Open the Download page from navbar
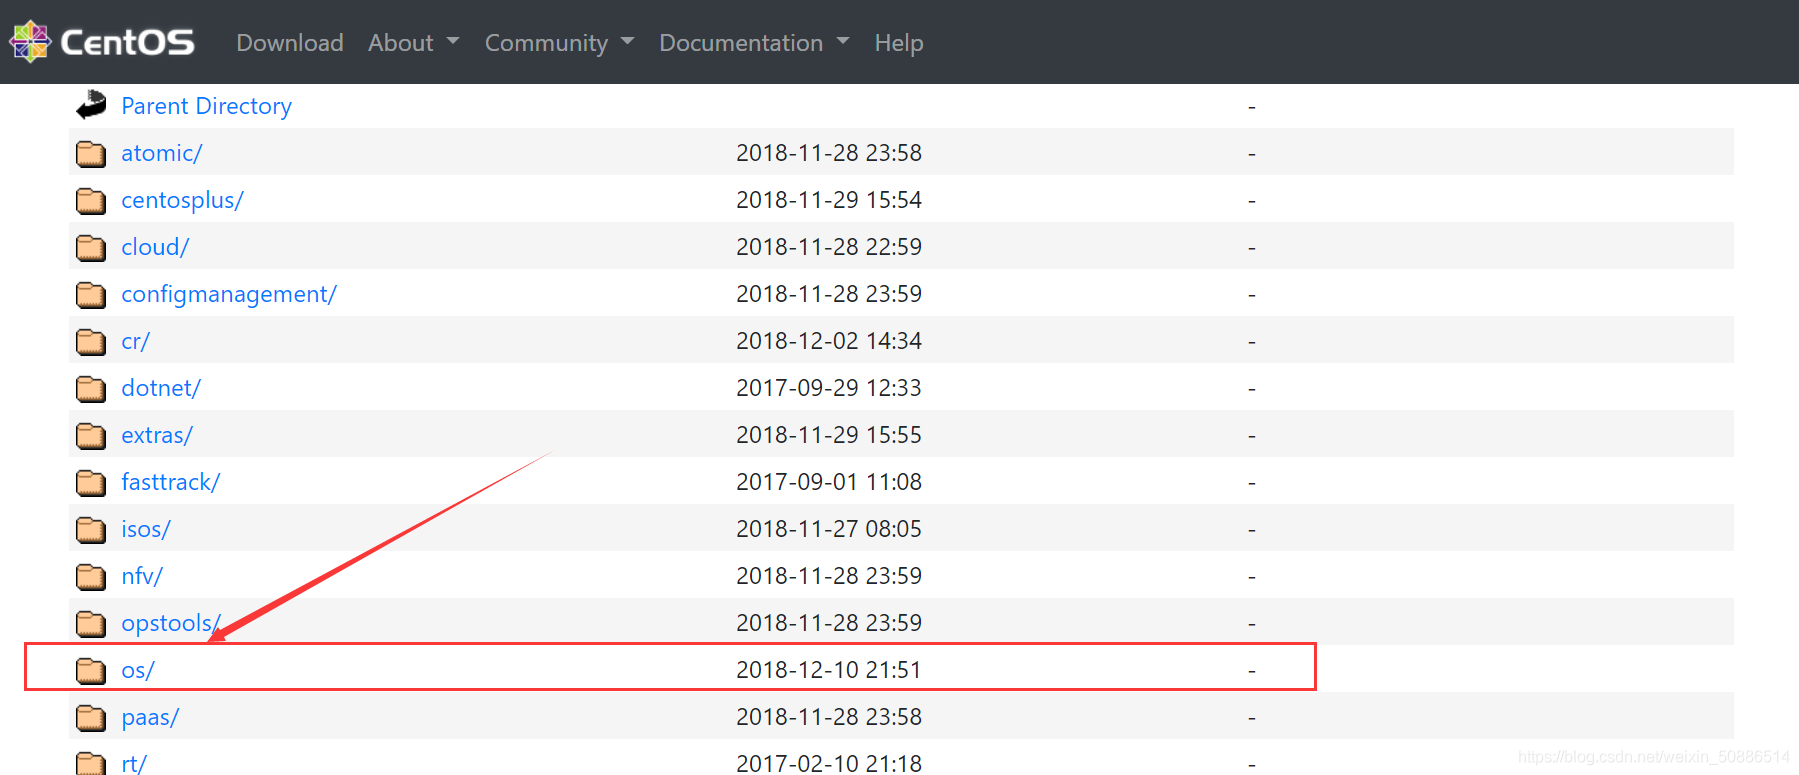Viewport: 1799px width, 775px height. point(289,43)
